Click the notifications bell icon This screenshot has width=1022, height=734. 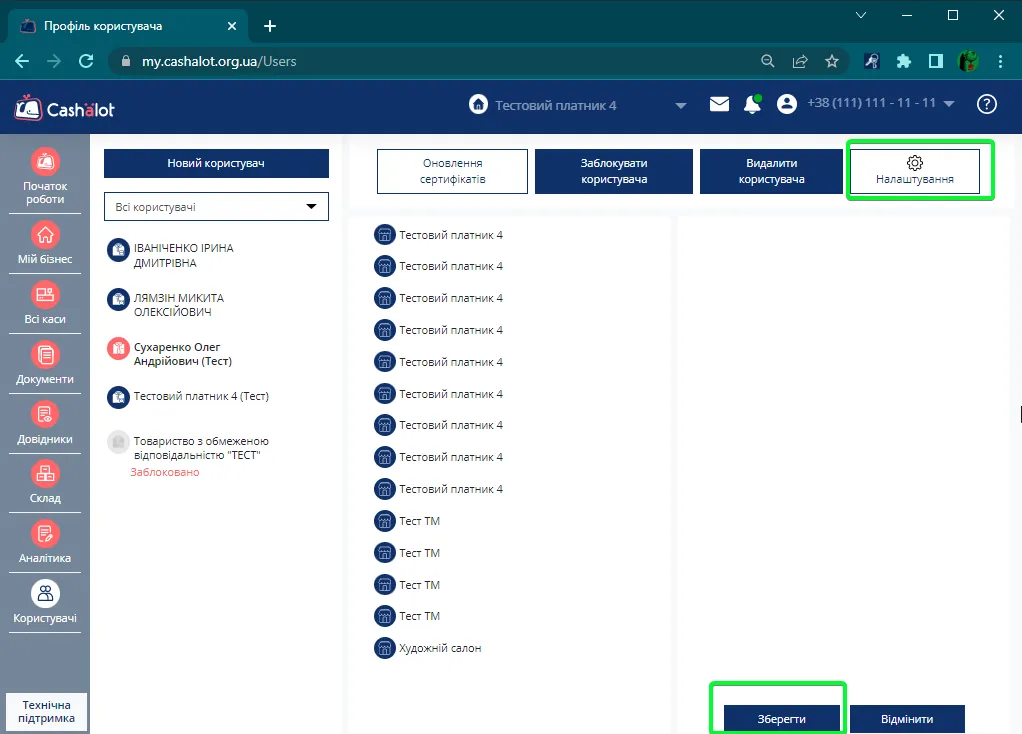click(x=752, y=104)
